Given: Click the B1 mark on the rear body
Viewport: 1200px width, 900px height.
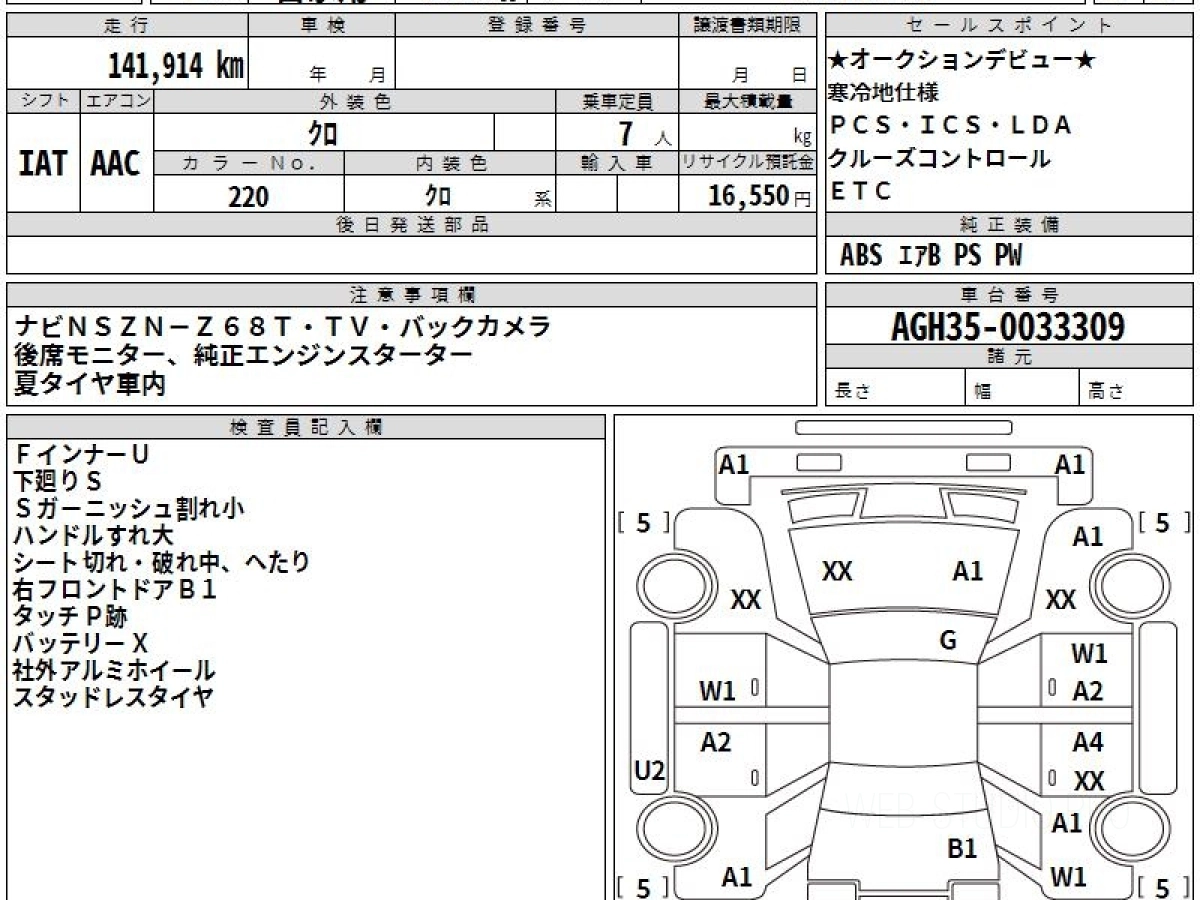Looking at the screenshot, I should [x=962, y=849].
